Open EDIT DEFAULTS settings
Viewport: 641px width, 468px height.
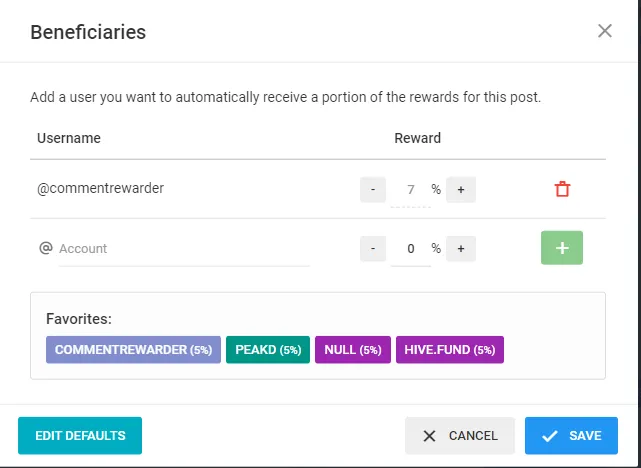[80, 435]
